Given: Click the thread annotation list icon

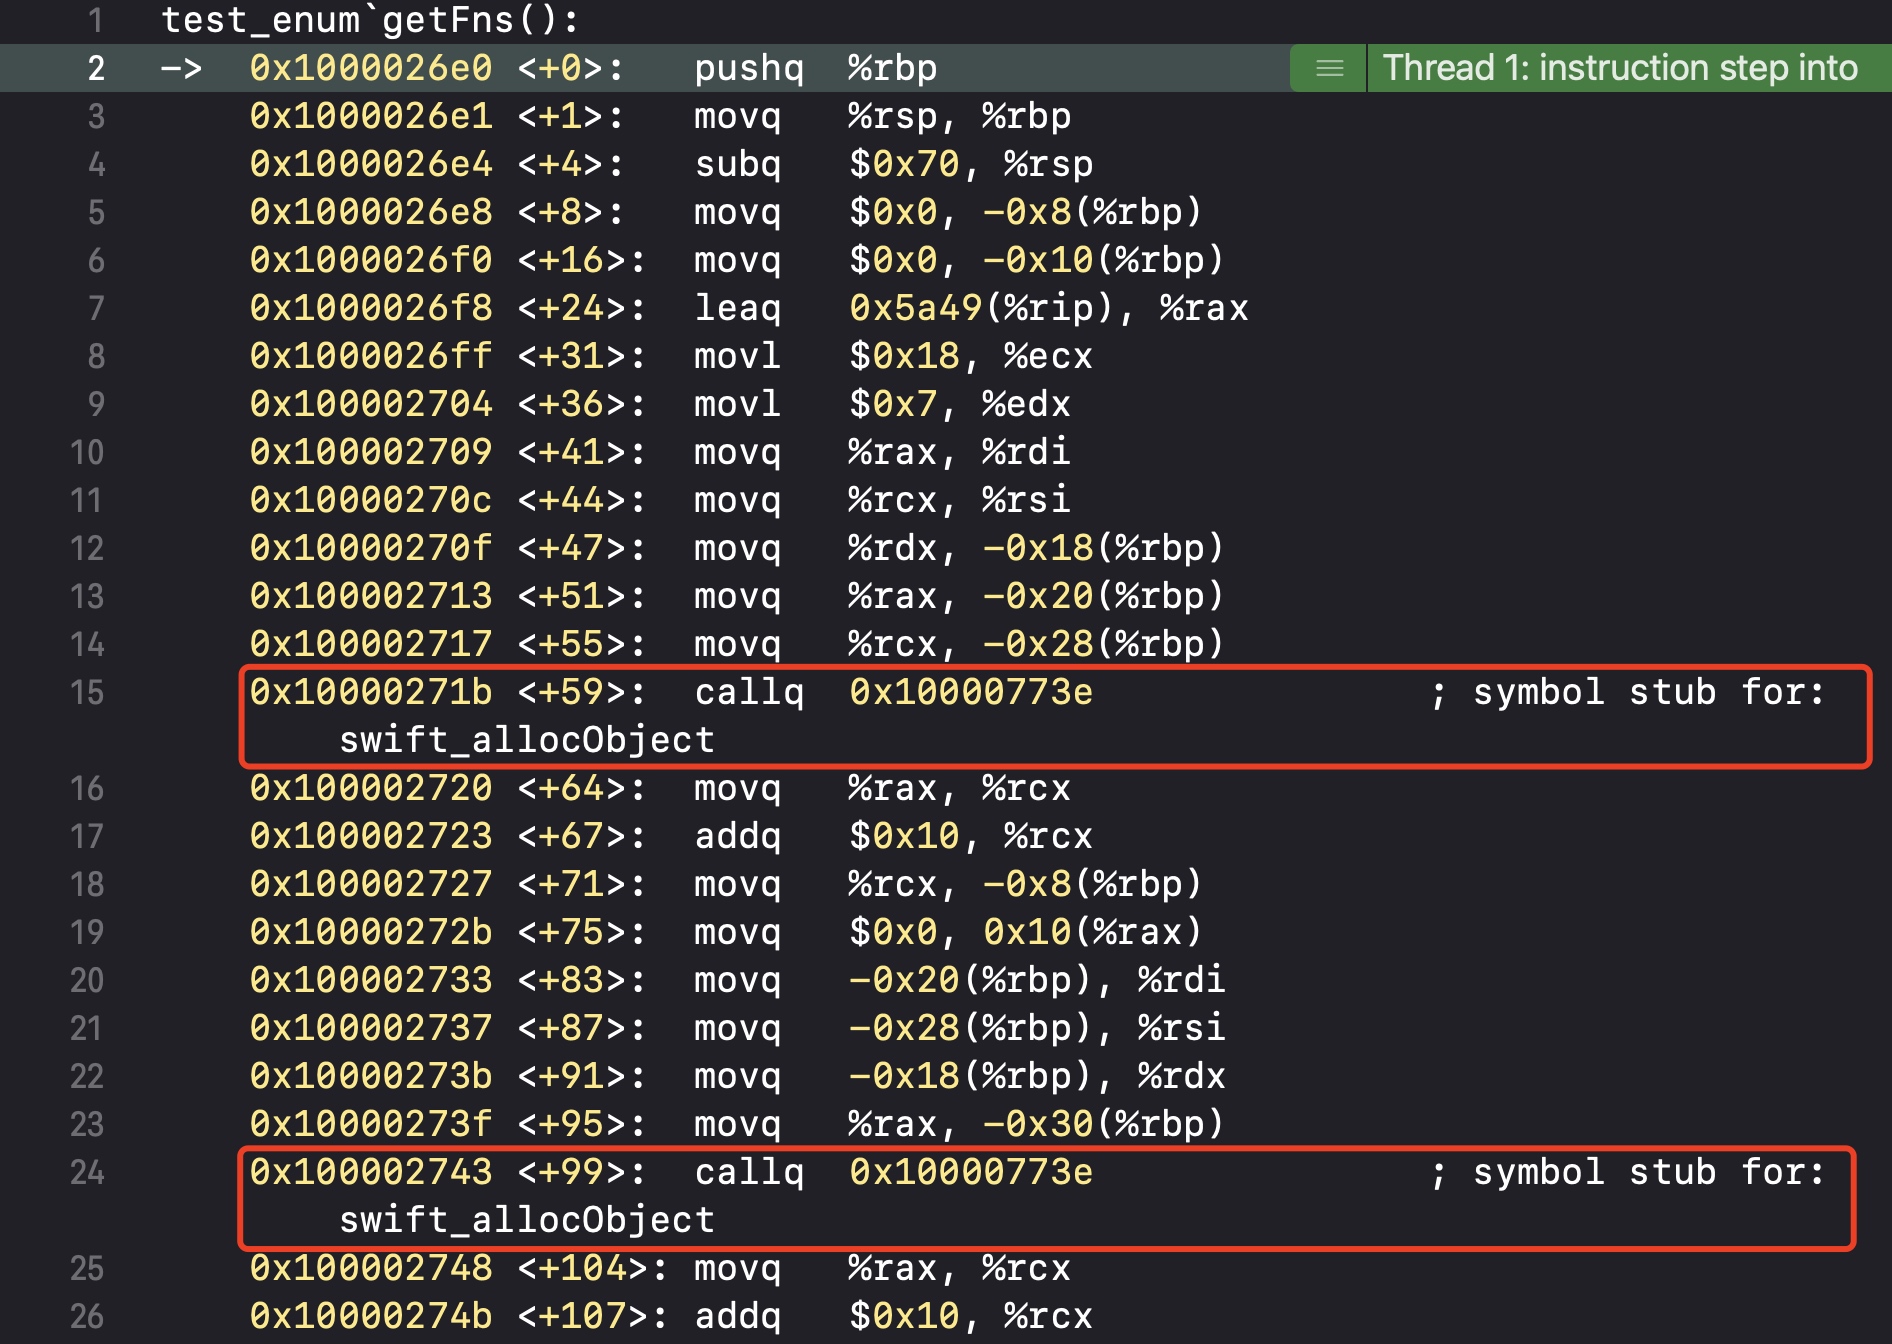Looking at the screenshot, I should coord(1329,68).
